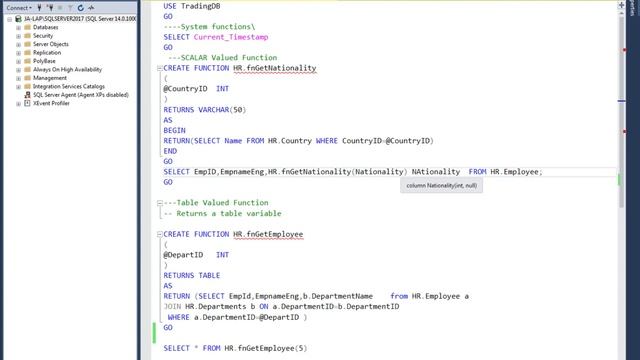Click the Always On High Availability folder icon
Viewport: 640px width, 360px height.
click(27, 69)
